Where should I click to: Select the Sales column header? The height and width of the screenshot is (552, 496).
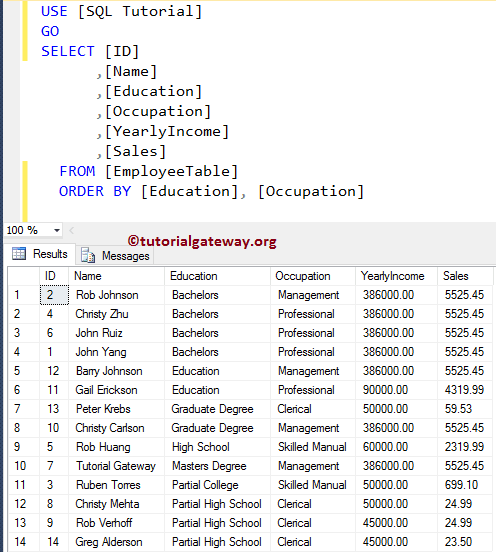tap(465, 276)
